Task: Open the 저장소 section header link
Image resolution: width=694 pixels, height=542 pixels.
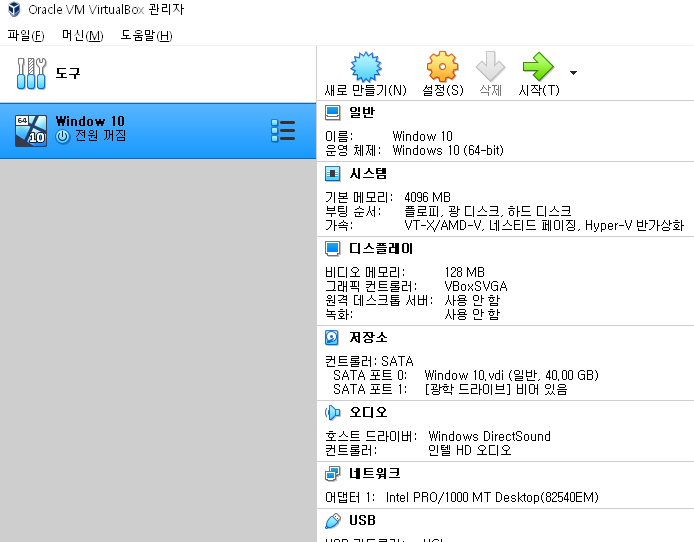Action: (x=368, y=338)
